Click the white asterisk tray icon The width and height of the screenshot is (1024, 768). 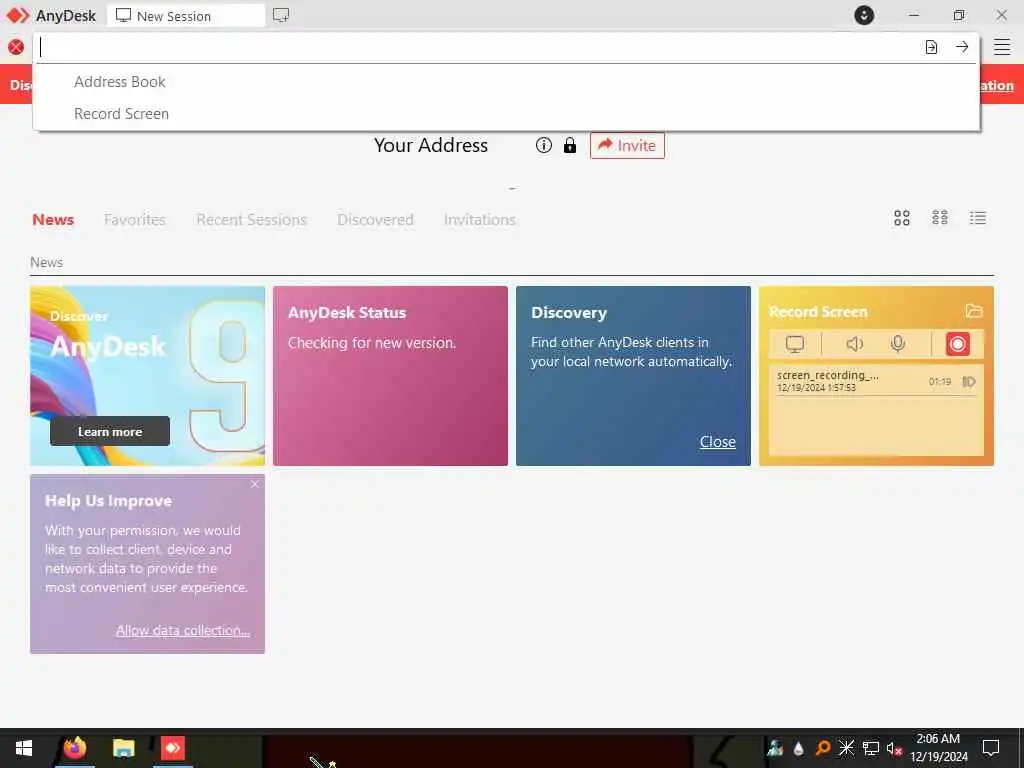click(x=846, y=748)
